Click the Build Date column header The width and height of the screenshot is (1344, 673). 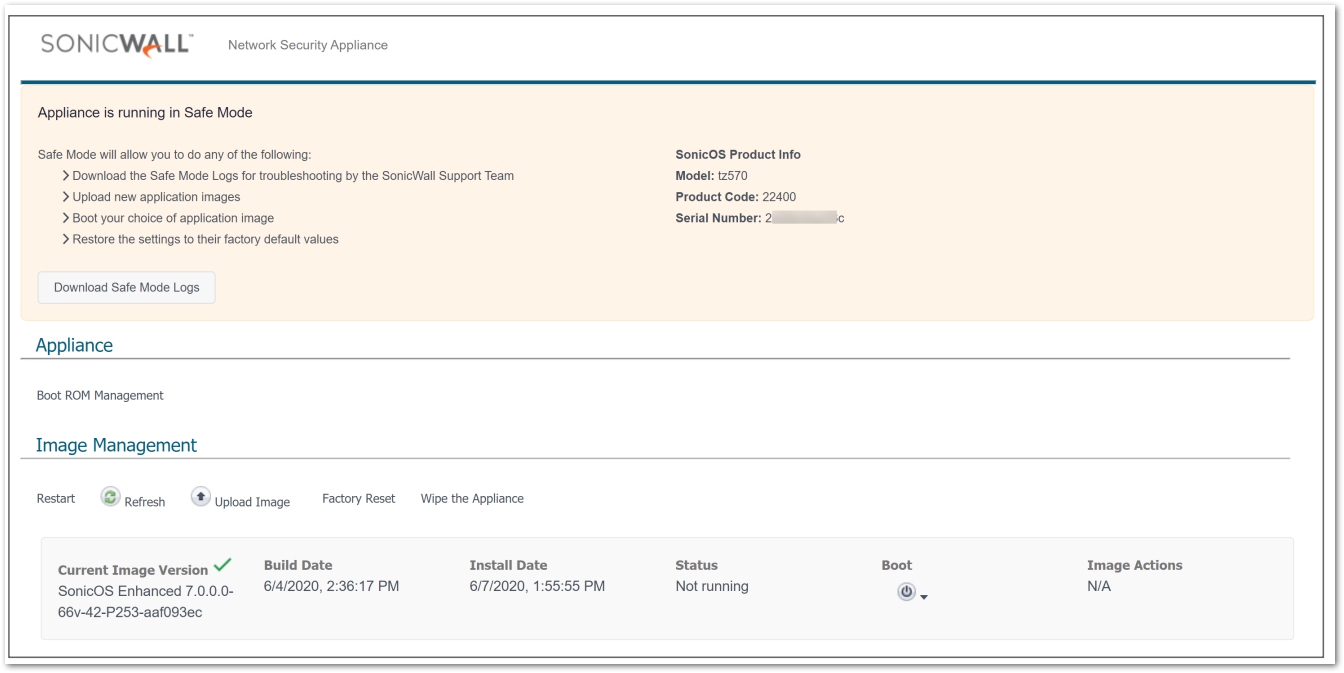pos(298,565)
